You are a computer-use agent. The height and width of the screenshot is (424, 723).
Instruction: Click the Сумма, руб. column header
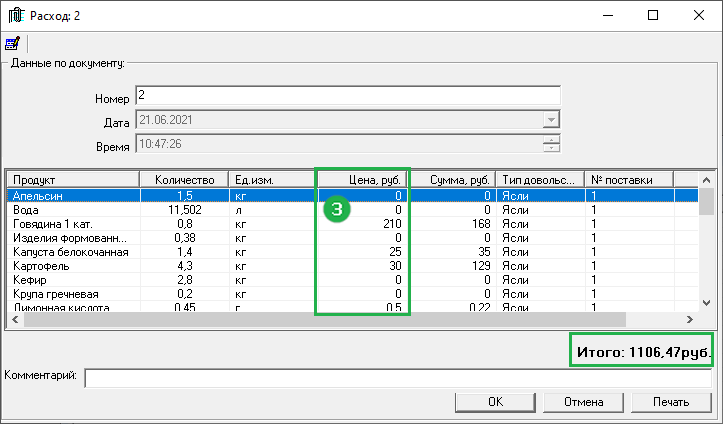pos(453,179)
